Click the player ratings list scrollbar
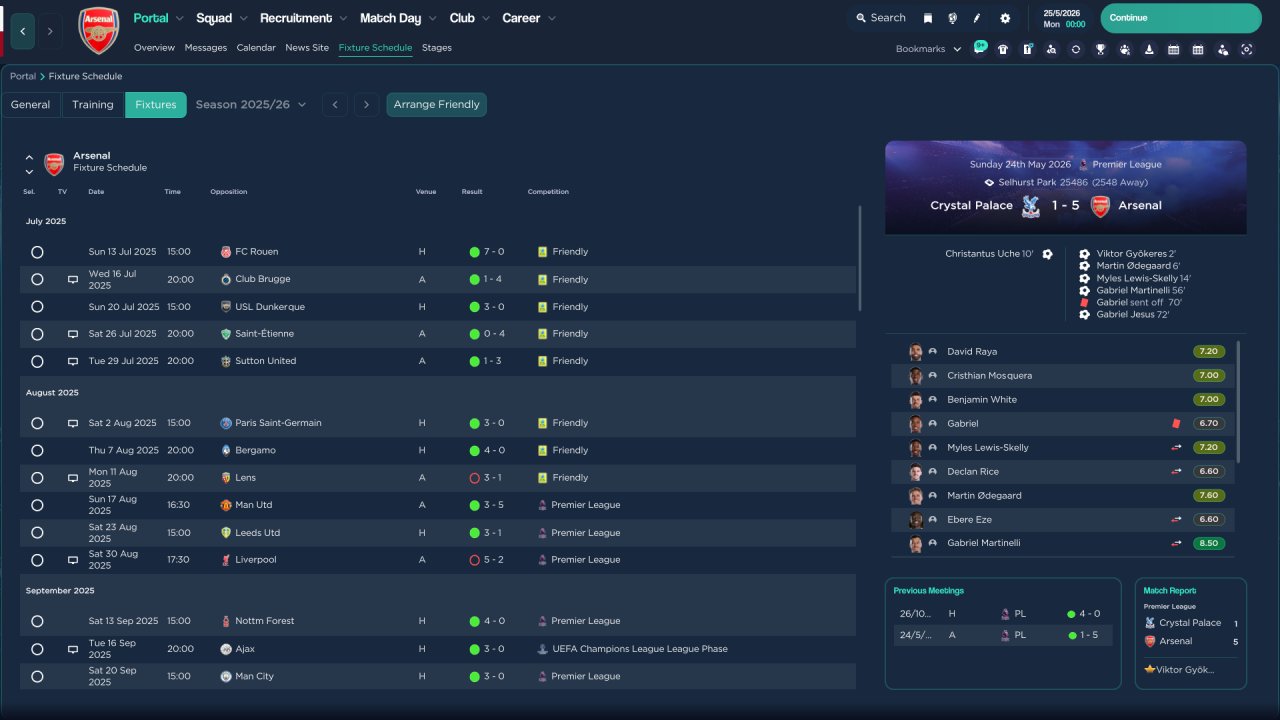 [x=1239, y=402]
